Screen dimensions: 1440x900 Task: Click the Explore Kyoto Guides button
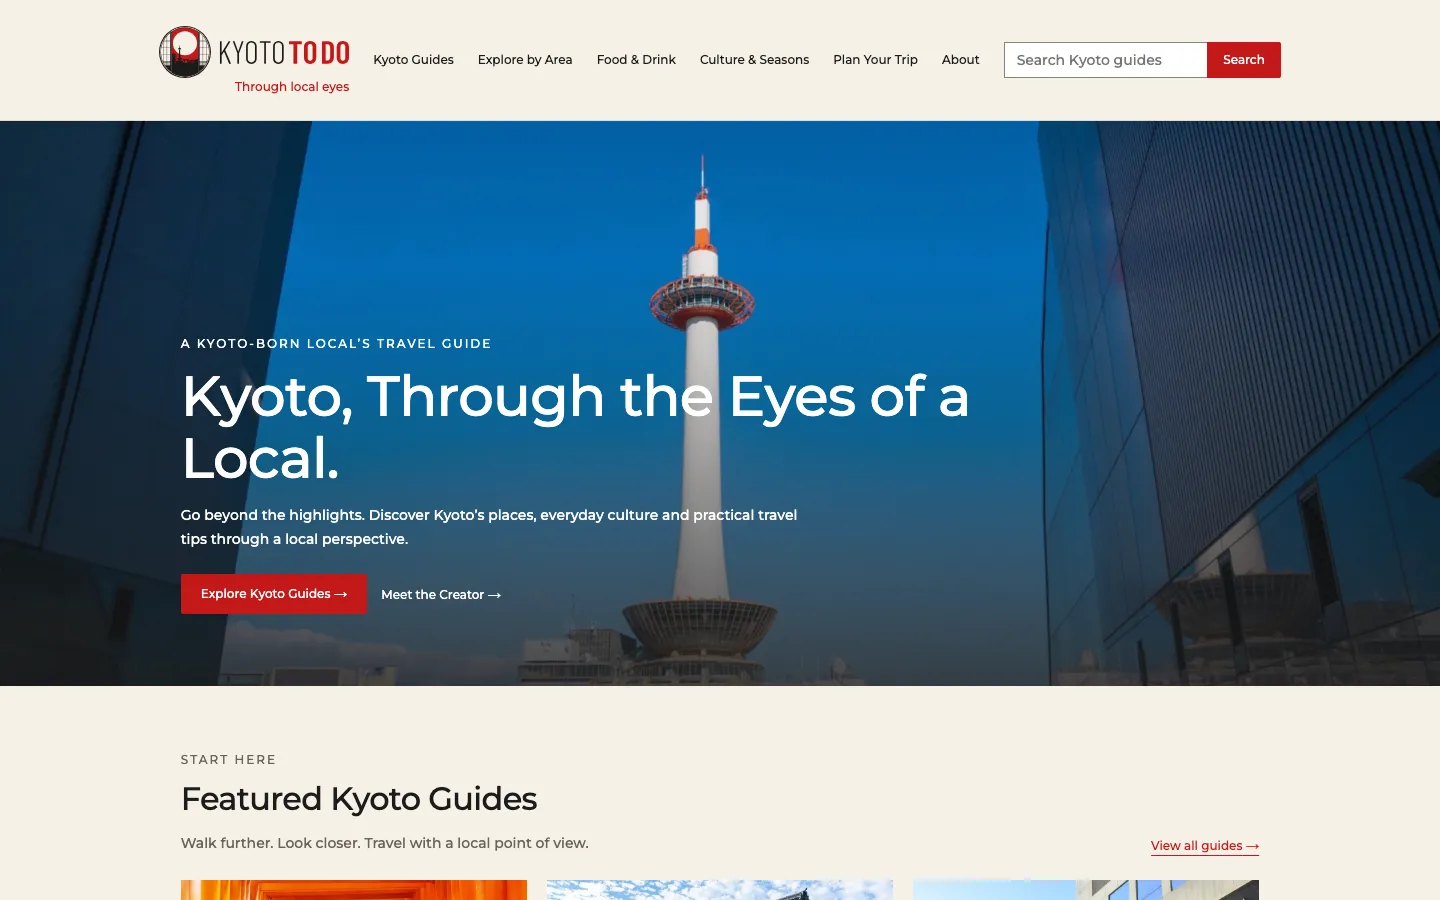(x=274, y=594)
